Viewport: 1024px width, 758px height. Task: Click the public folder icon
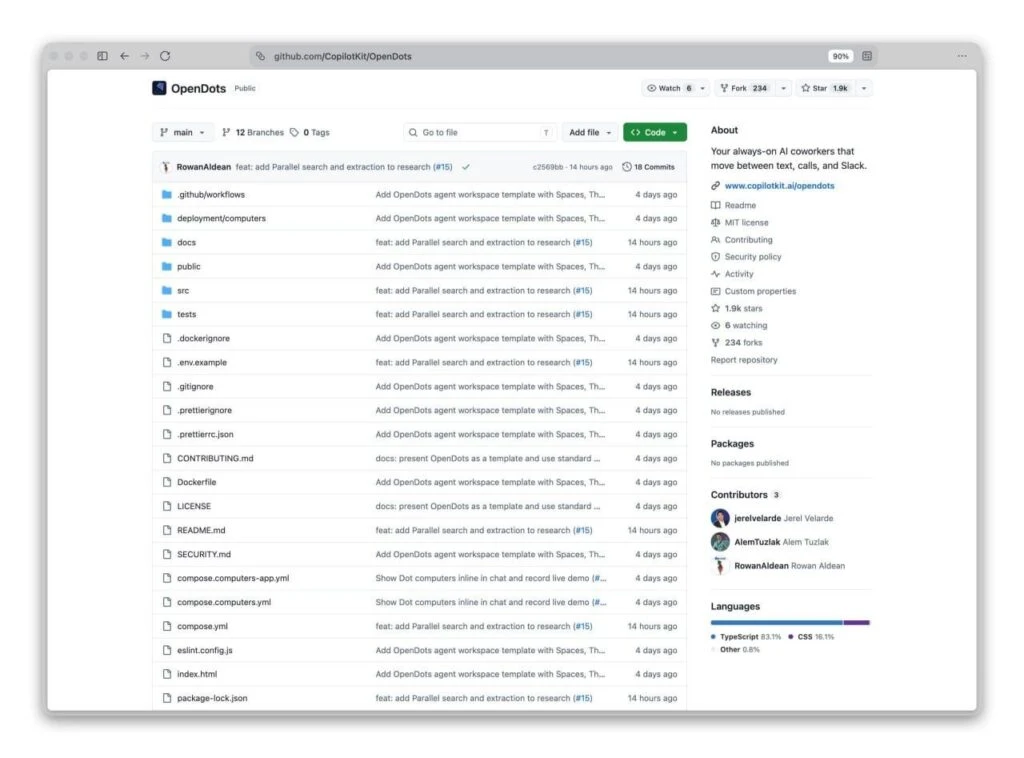pyautogui.click(x=167, y=266)
